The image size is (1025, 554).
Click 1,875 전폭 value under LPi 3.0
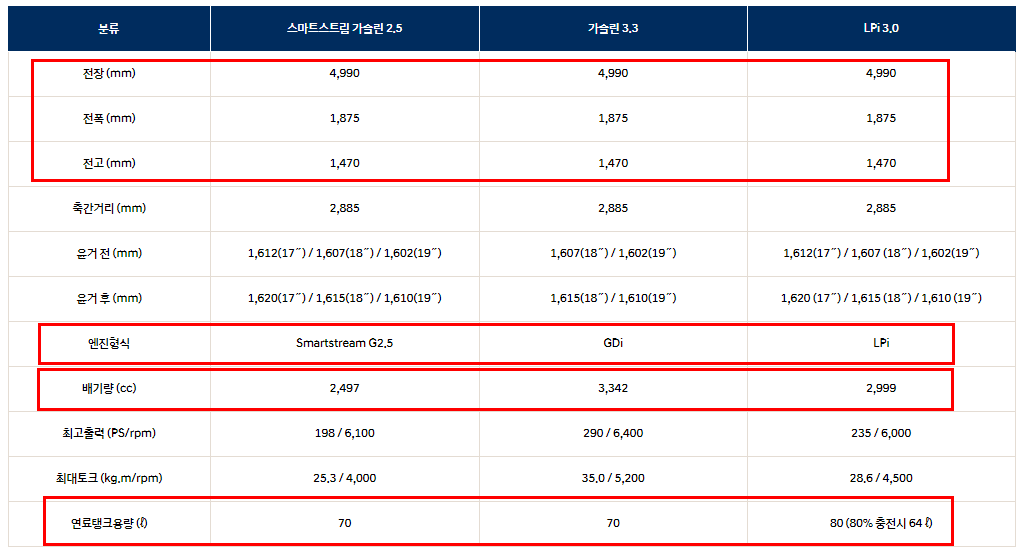point(881,118)
